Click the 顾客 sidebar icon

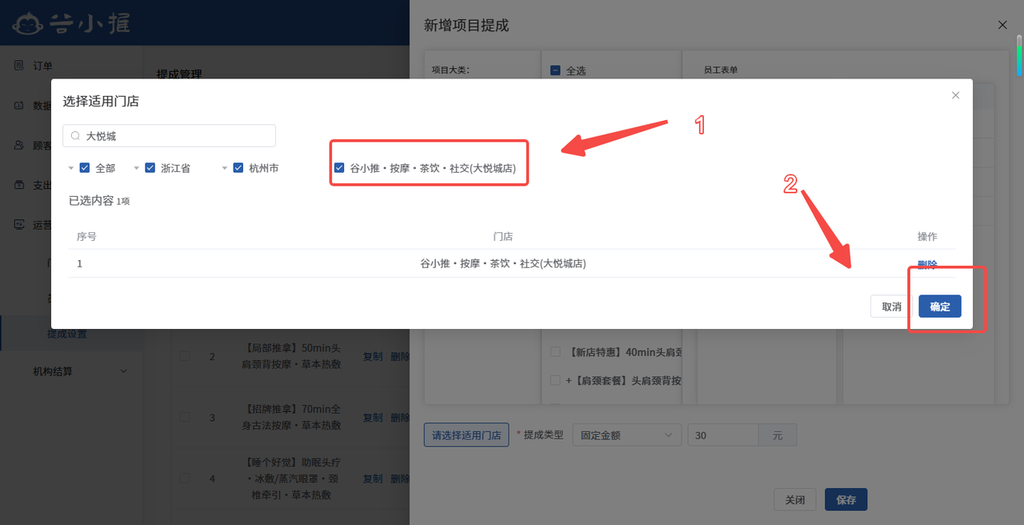(19, 145)
